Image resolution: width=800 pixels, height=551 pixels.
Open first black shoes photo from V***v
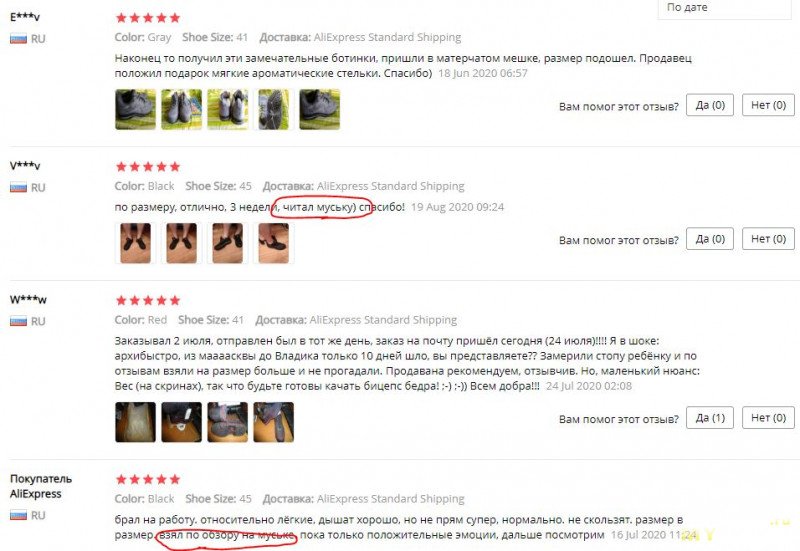pyautogui.click(x=135, y=243)
